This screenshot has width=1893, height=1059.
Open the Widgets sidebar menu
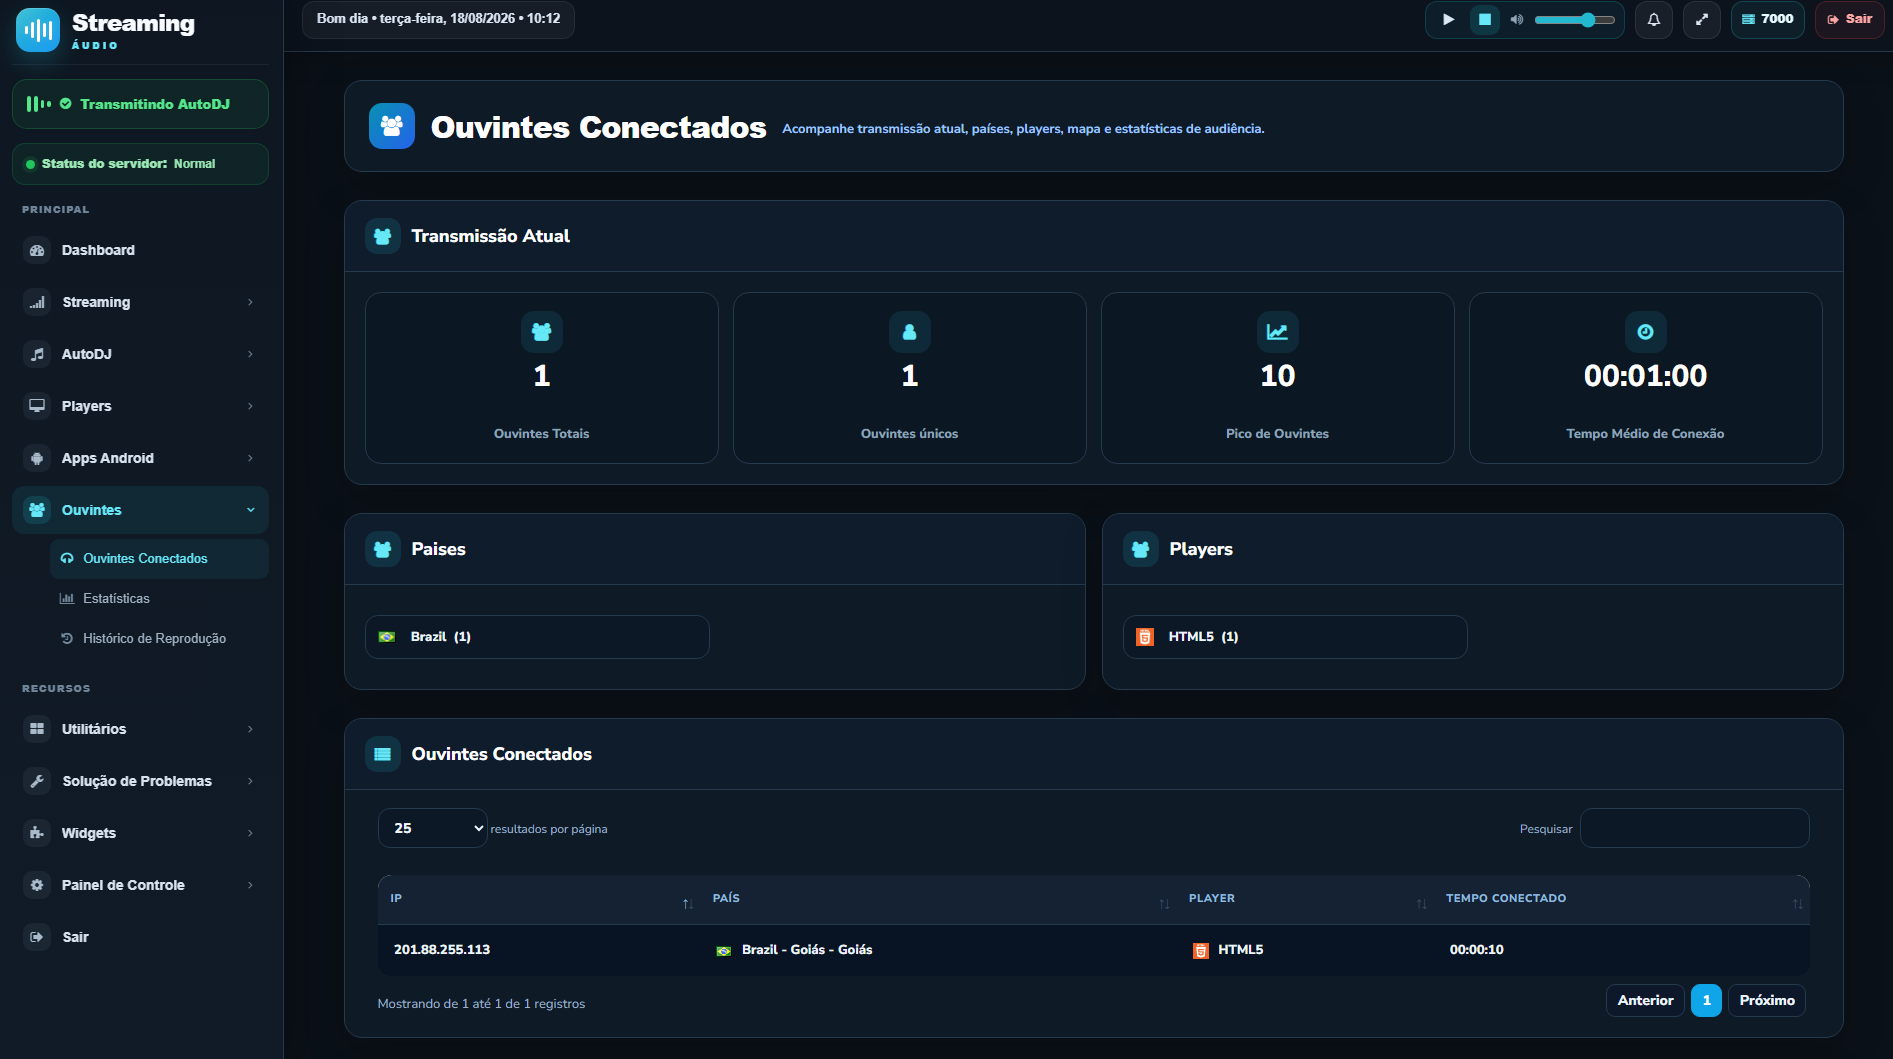click(x=140, y=833)
